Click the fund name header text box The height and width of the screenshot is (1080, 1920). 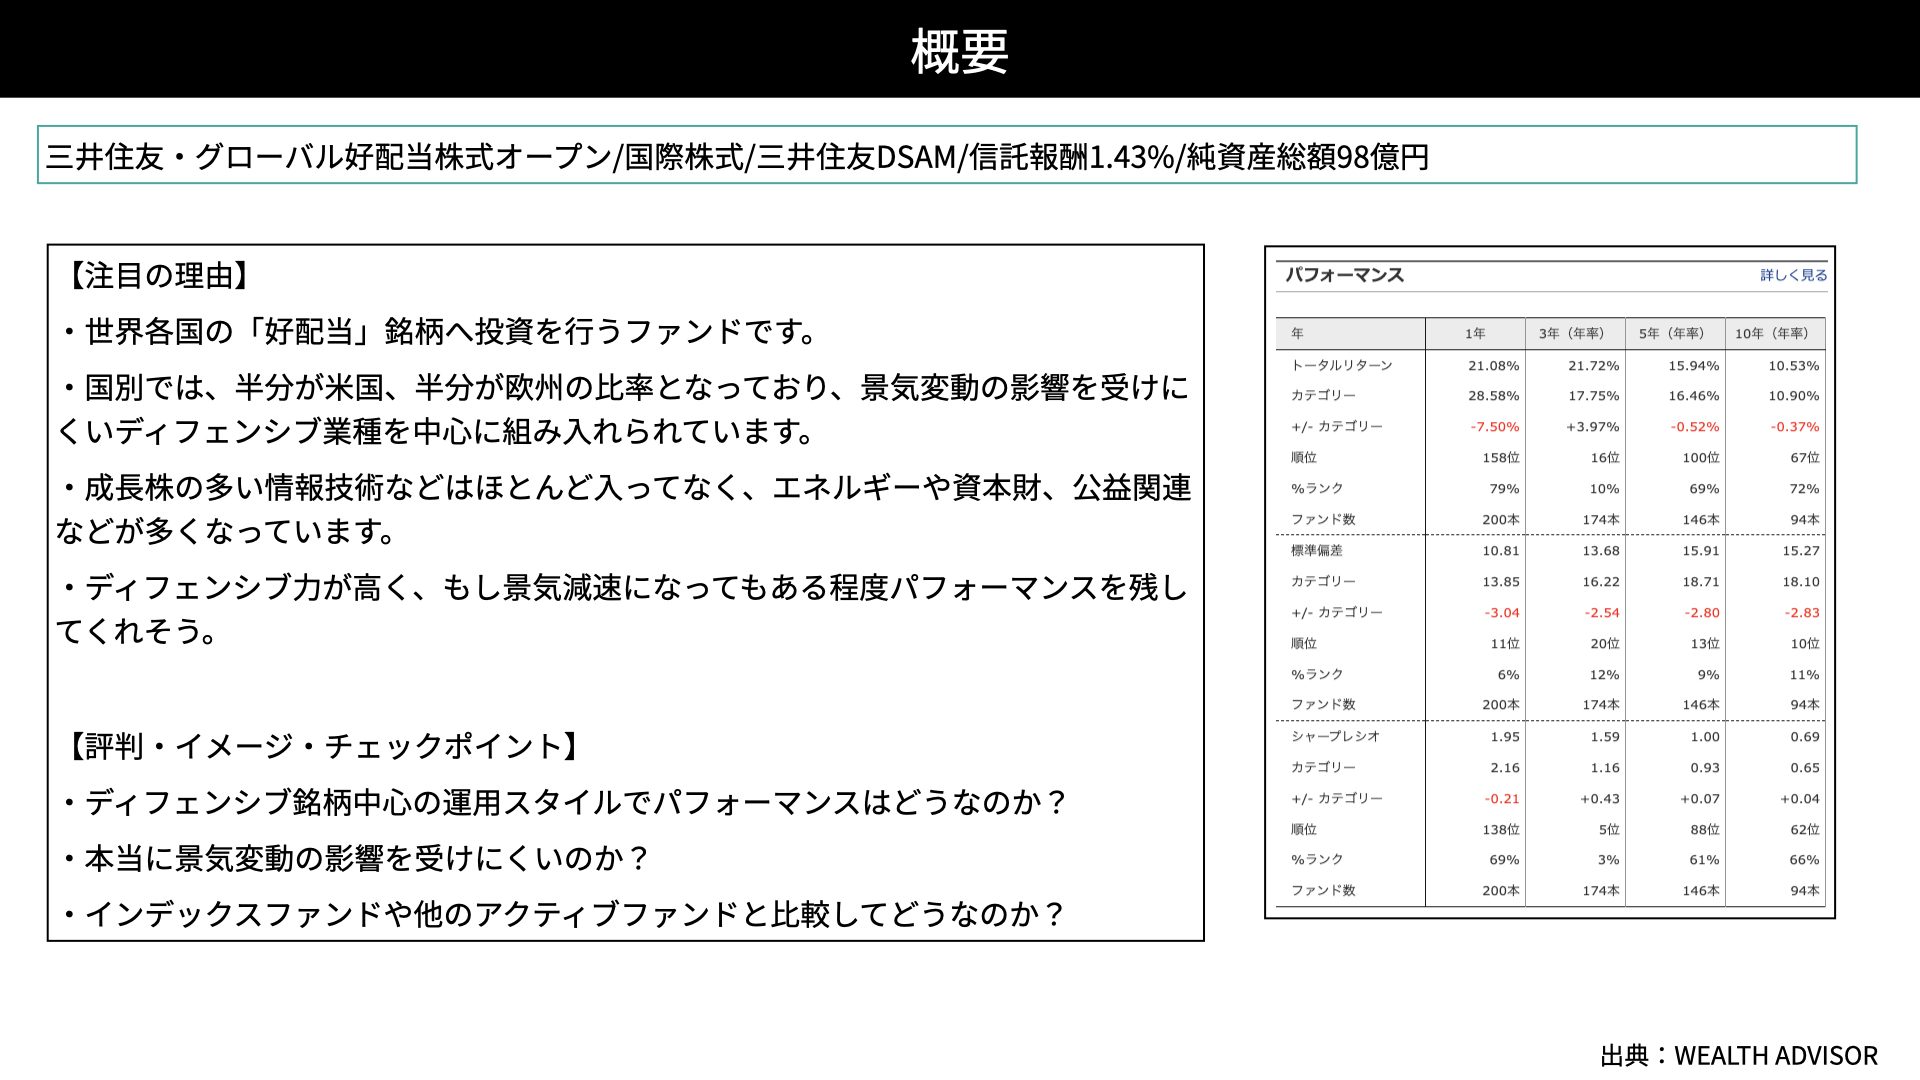(947, 155)
